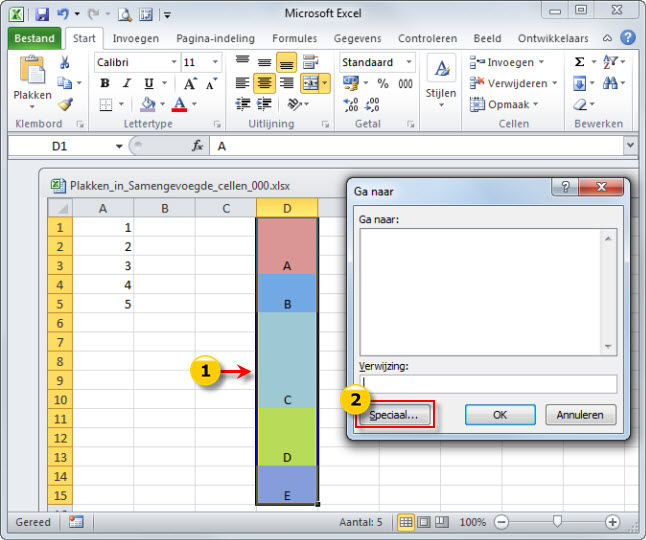Click the Format Painter brush icon
Viewport: 646px width, 540px height.
point(65,104)
